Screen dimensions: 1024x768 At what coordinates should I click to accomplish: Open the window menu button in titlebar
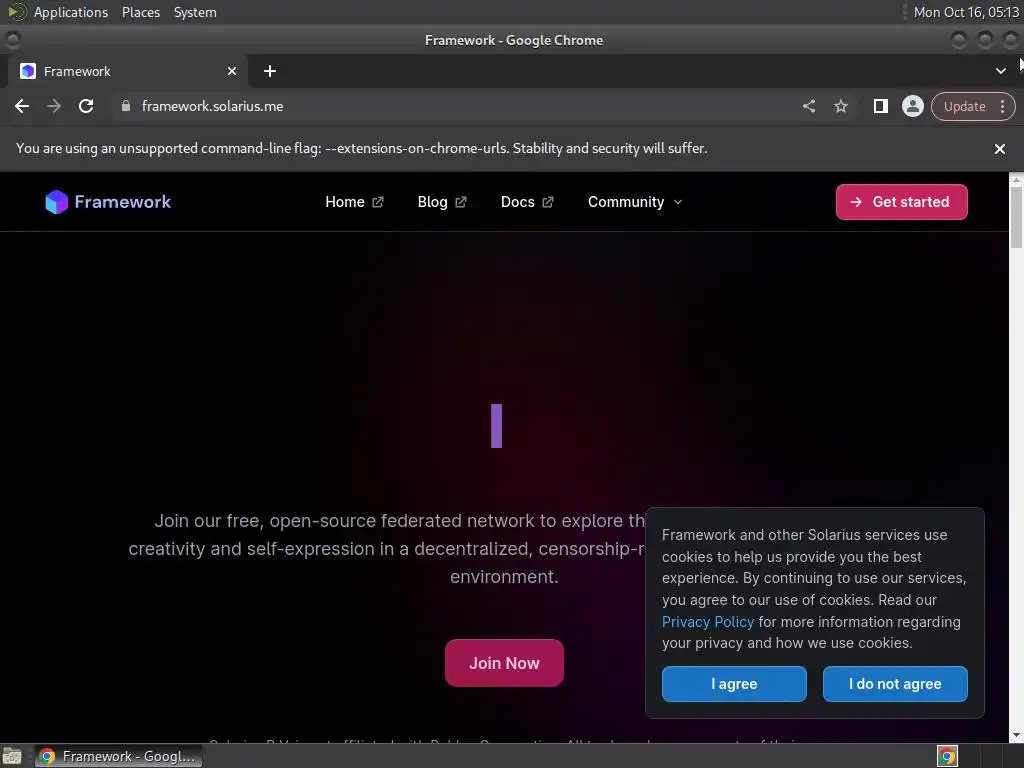[12, 40]
